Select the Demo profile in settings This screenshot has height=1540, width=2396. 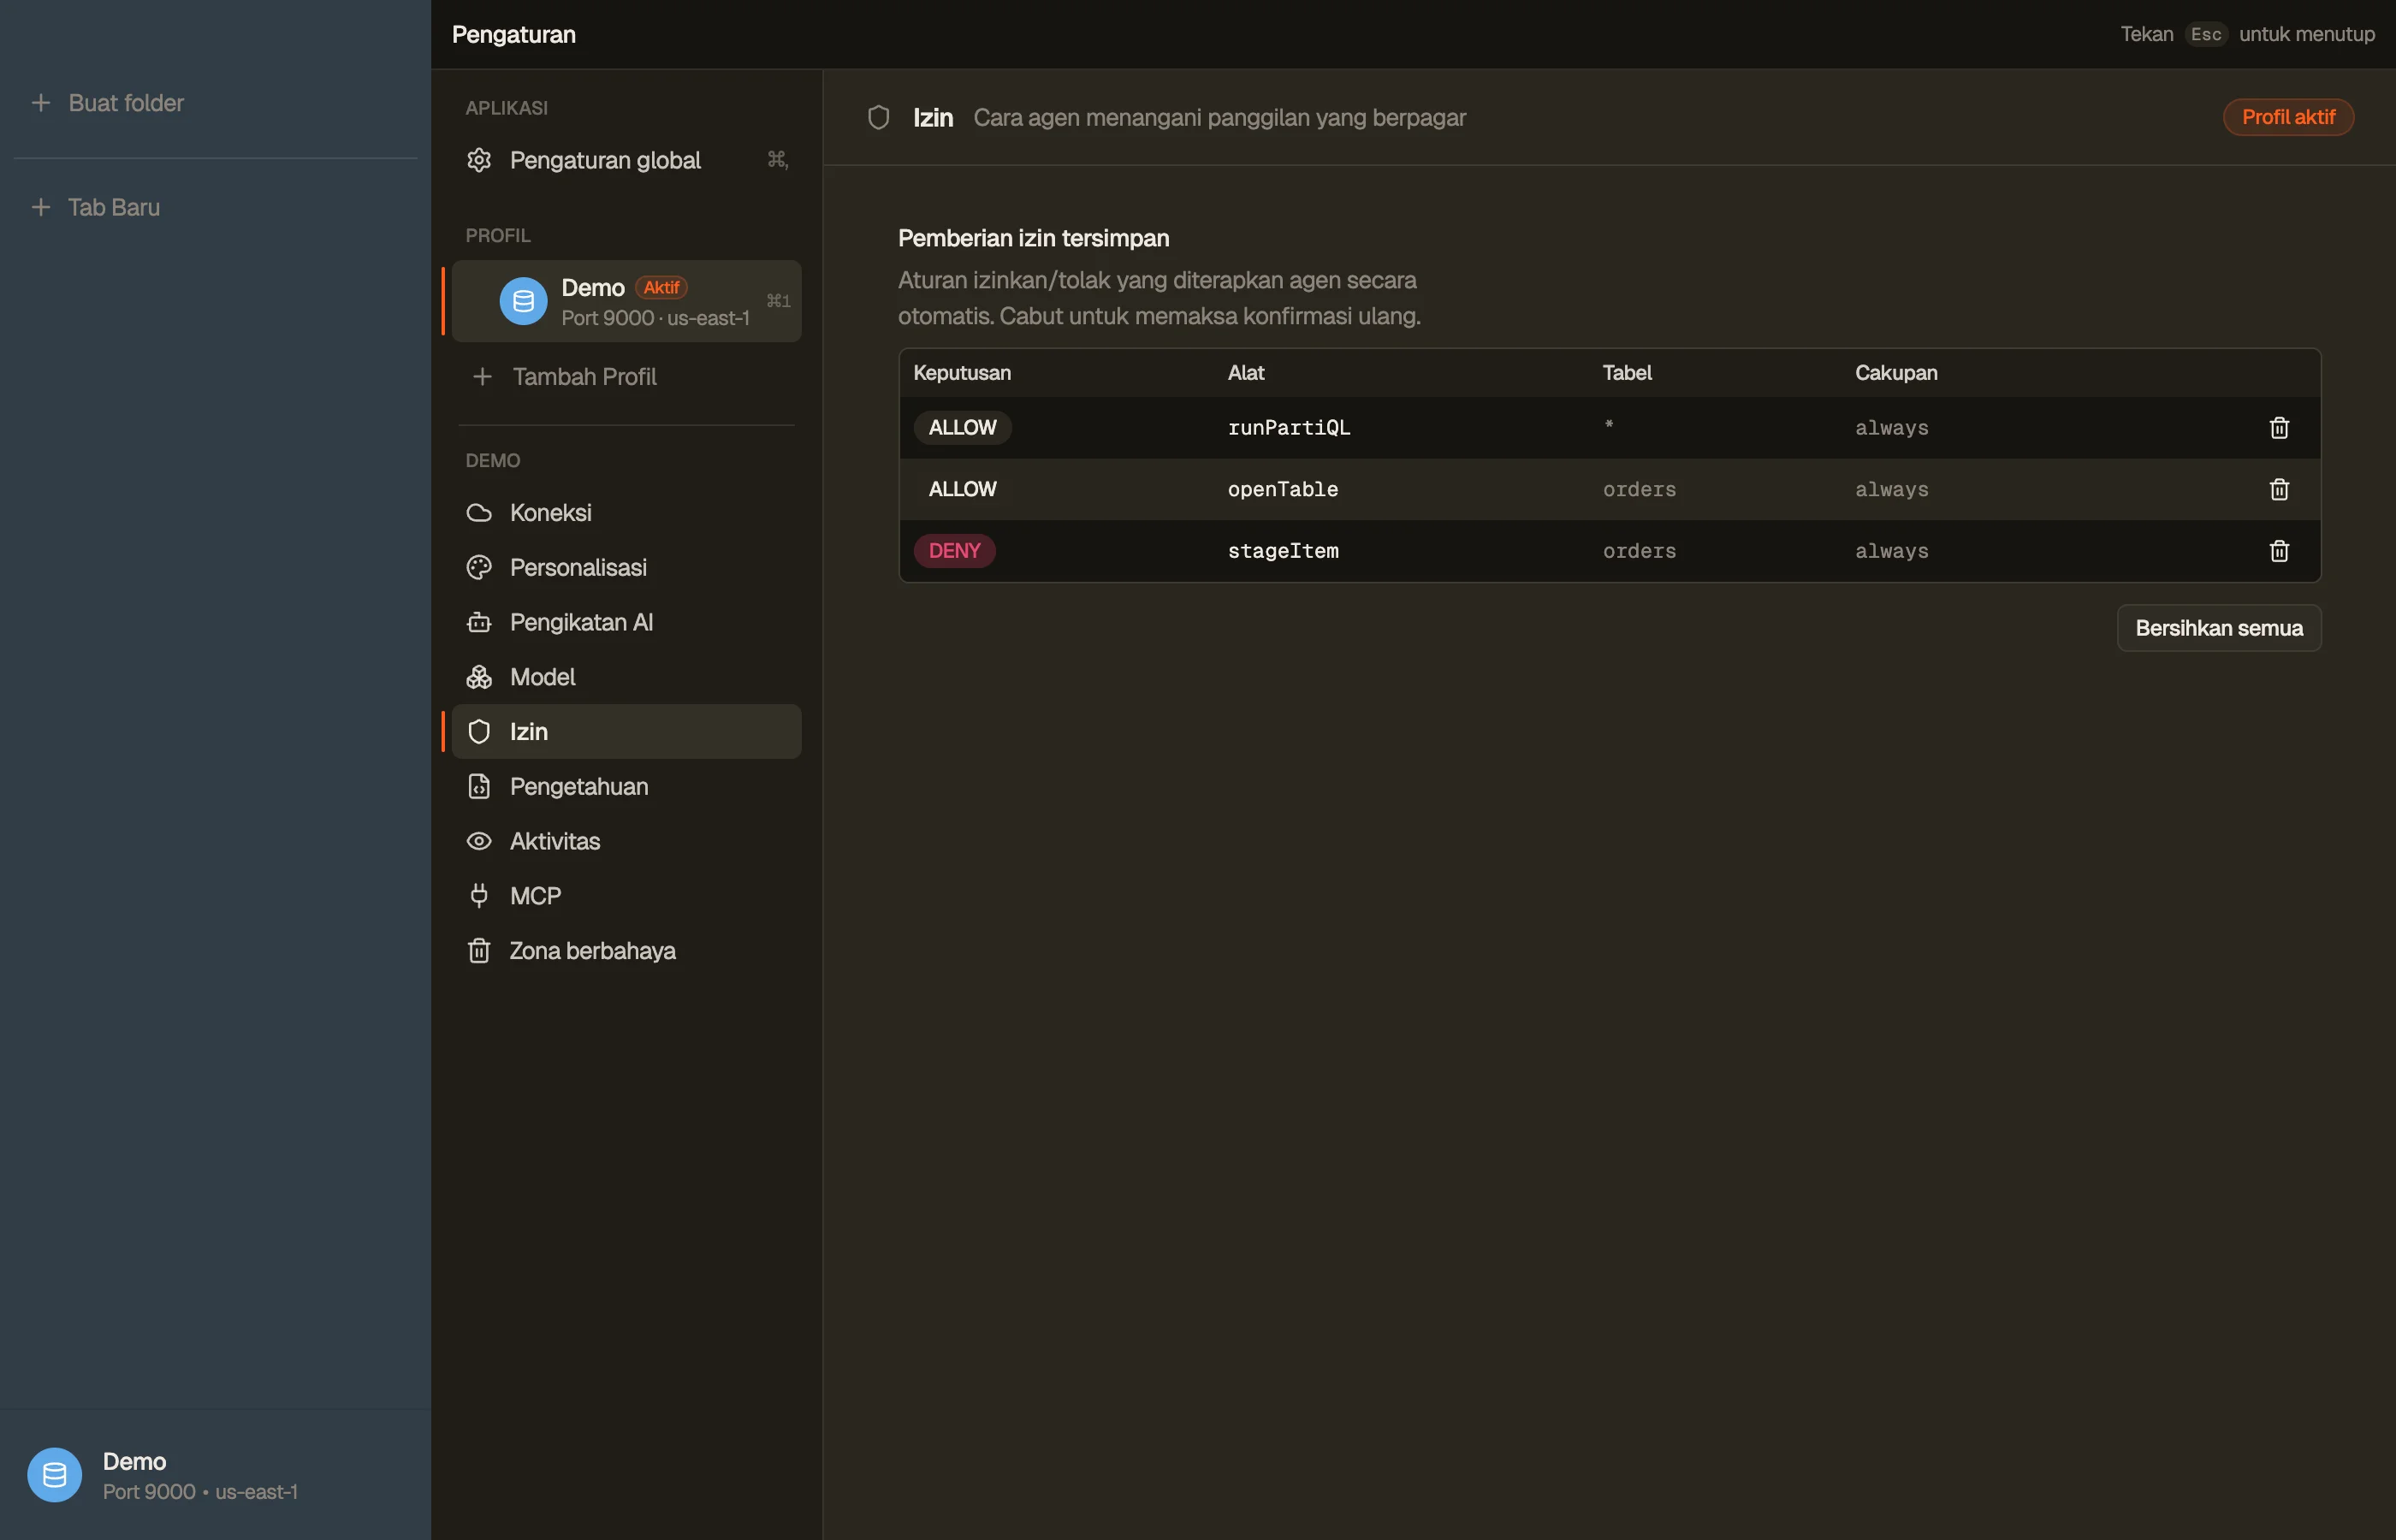point(626,301)
